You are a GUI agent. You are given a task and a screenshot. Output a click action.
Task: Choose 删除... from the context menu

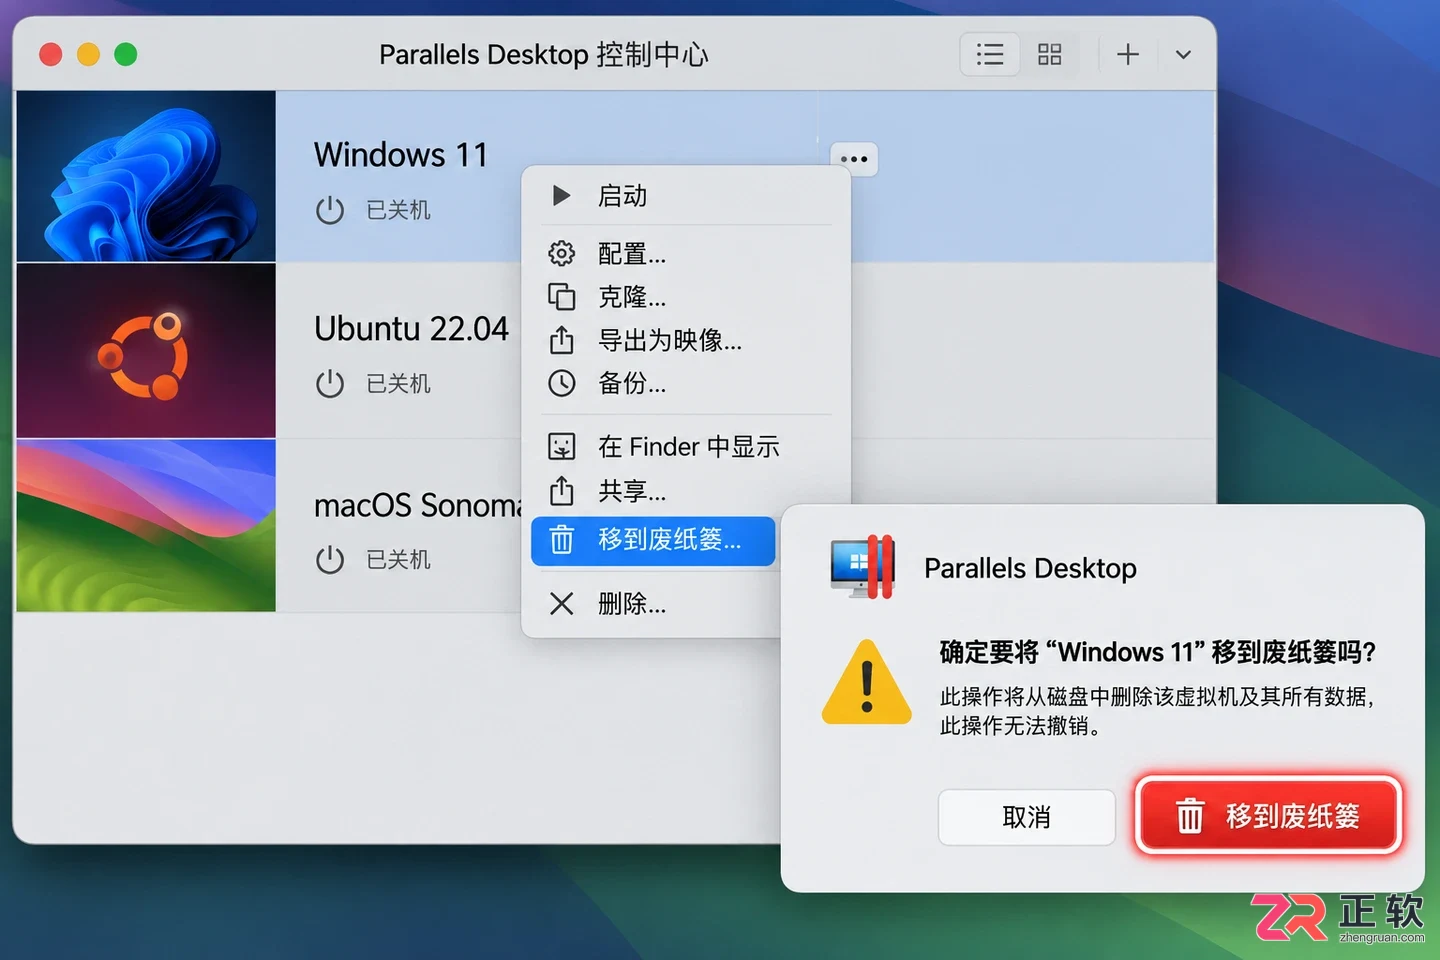point(655,604)
